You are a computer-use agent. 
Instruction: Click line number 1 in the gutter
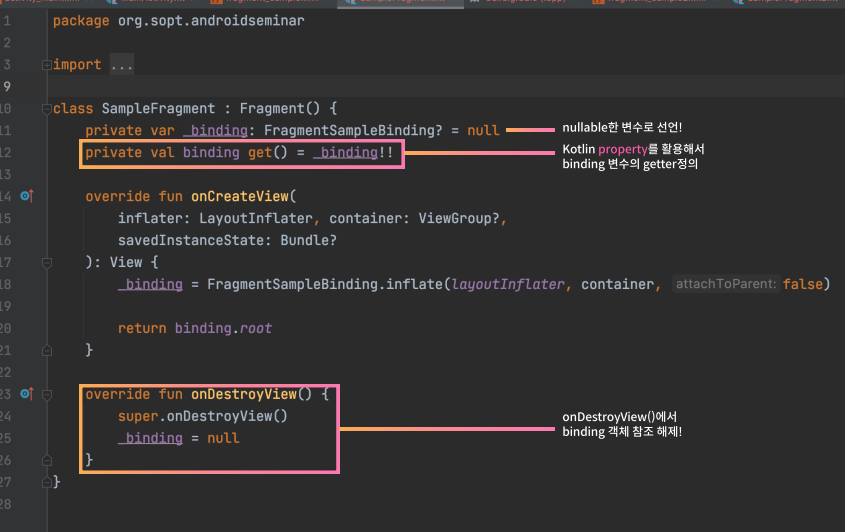7,20
